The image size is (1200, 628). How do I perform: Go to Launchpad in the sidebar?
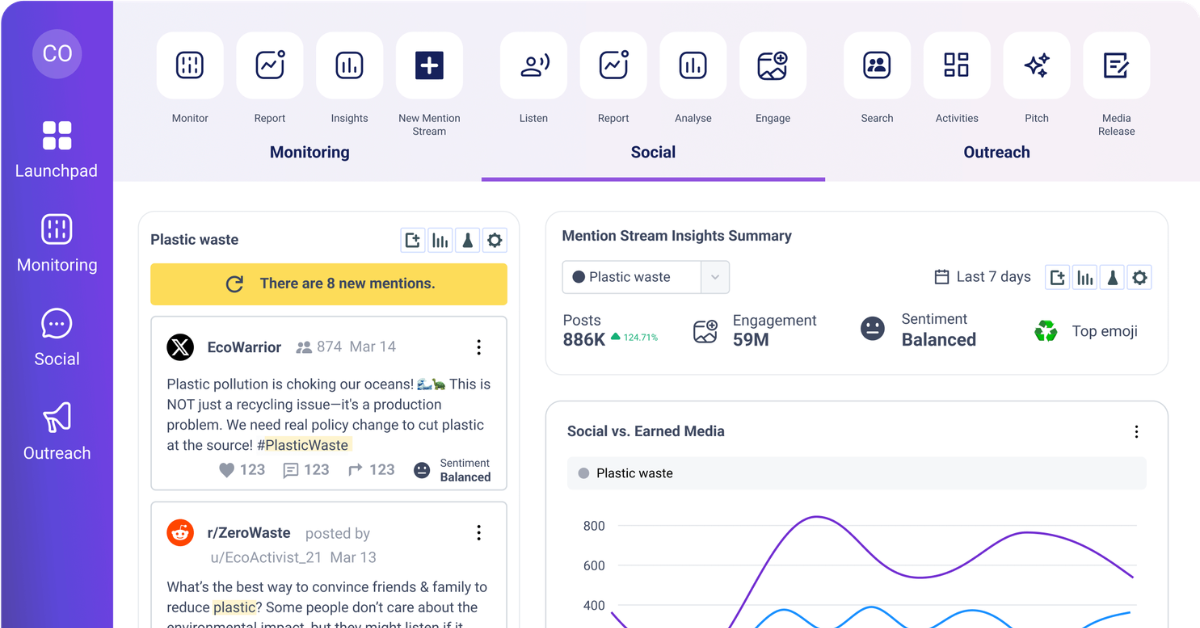pyautogui.click(x=57, y=150)
